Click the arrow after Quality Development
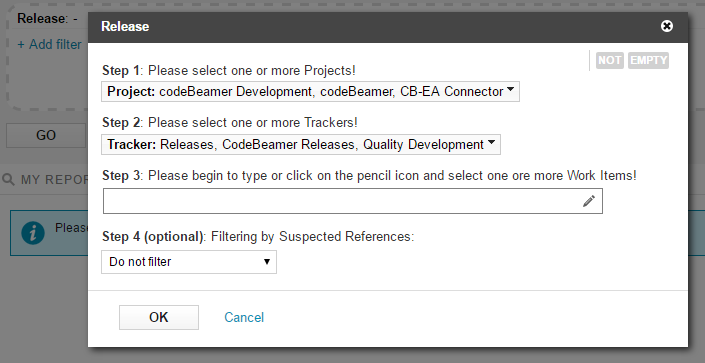 tap(491, 143)
